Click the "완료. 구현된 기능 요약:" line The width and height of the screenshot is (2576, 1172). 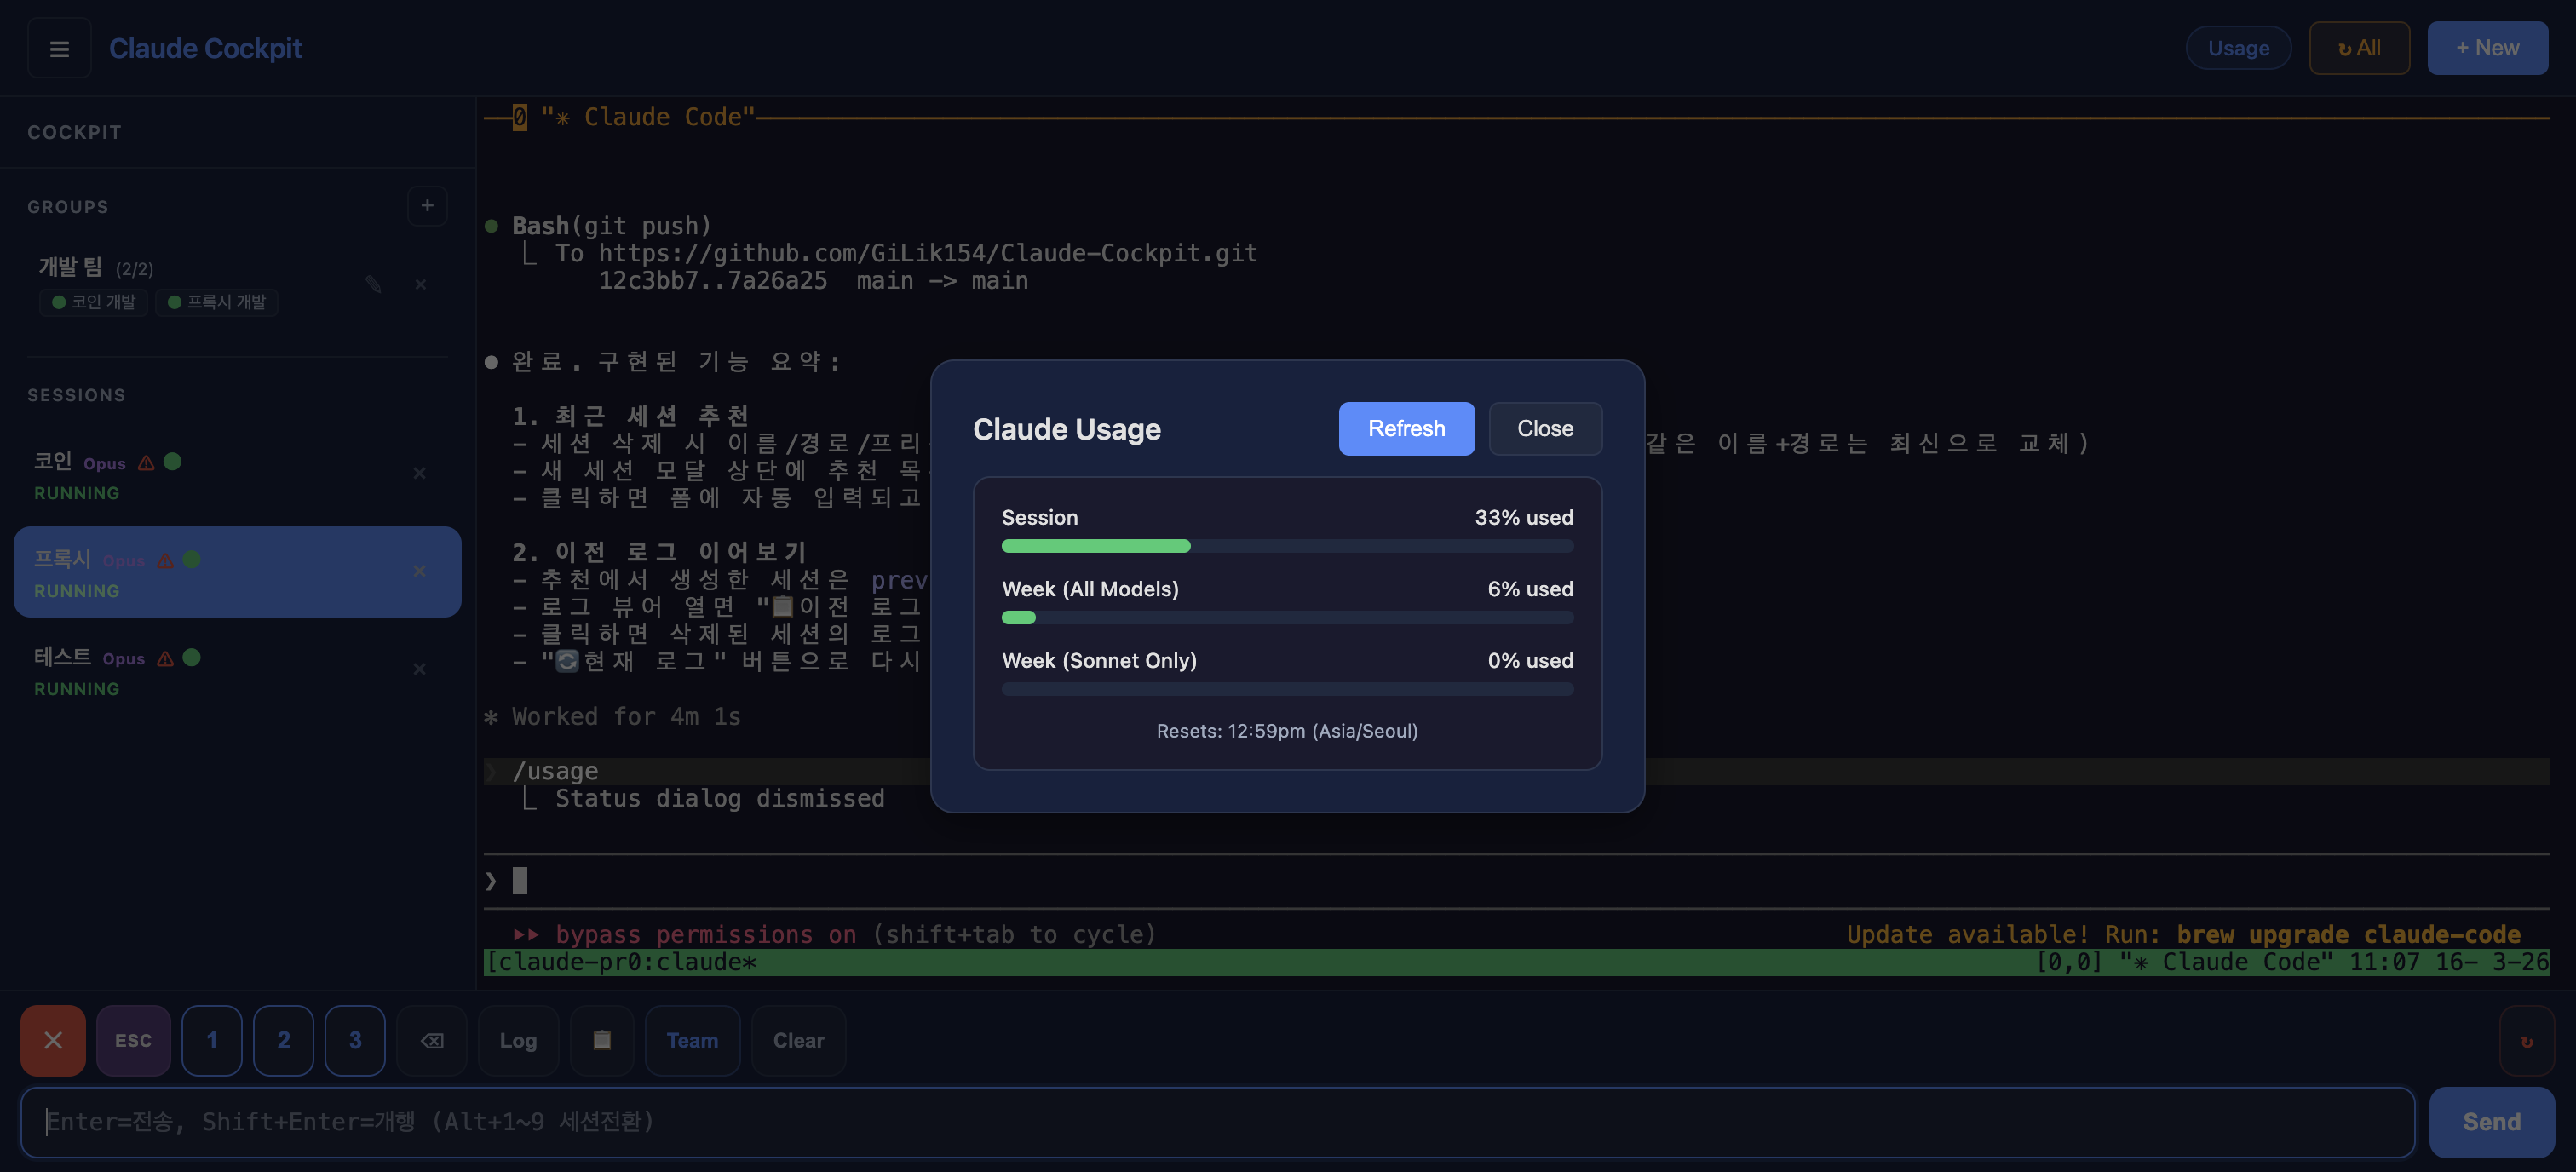click(x=677, y=361)
